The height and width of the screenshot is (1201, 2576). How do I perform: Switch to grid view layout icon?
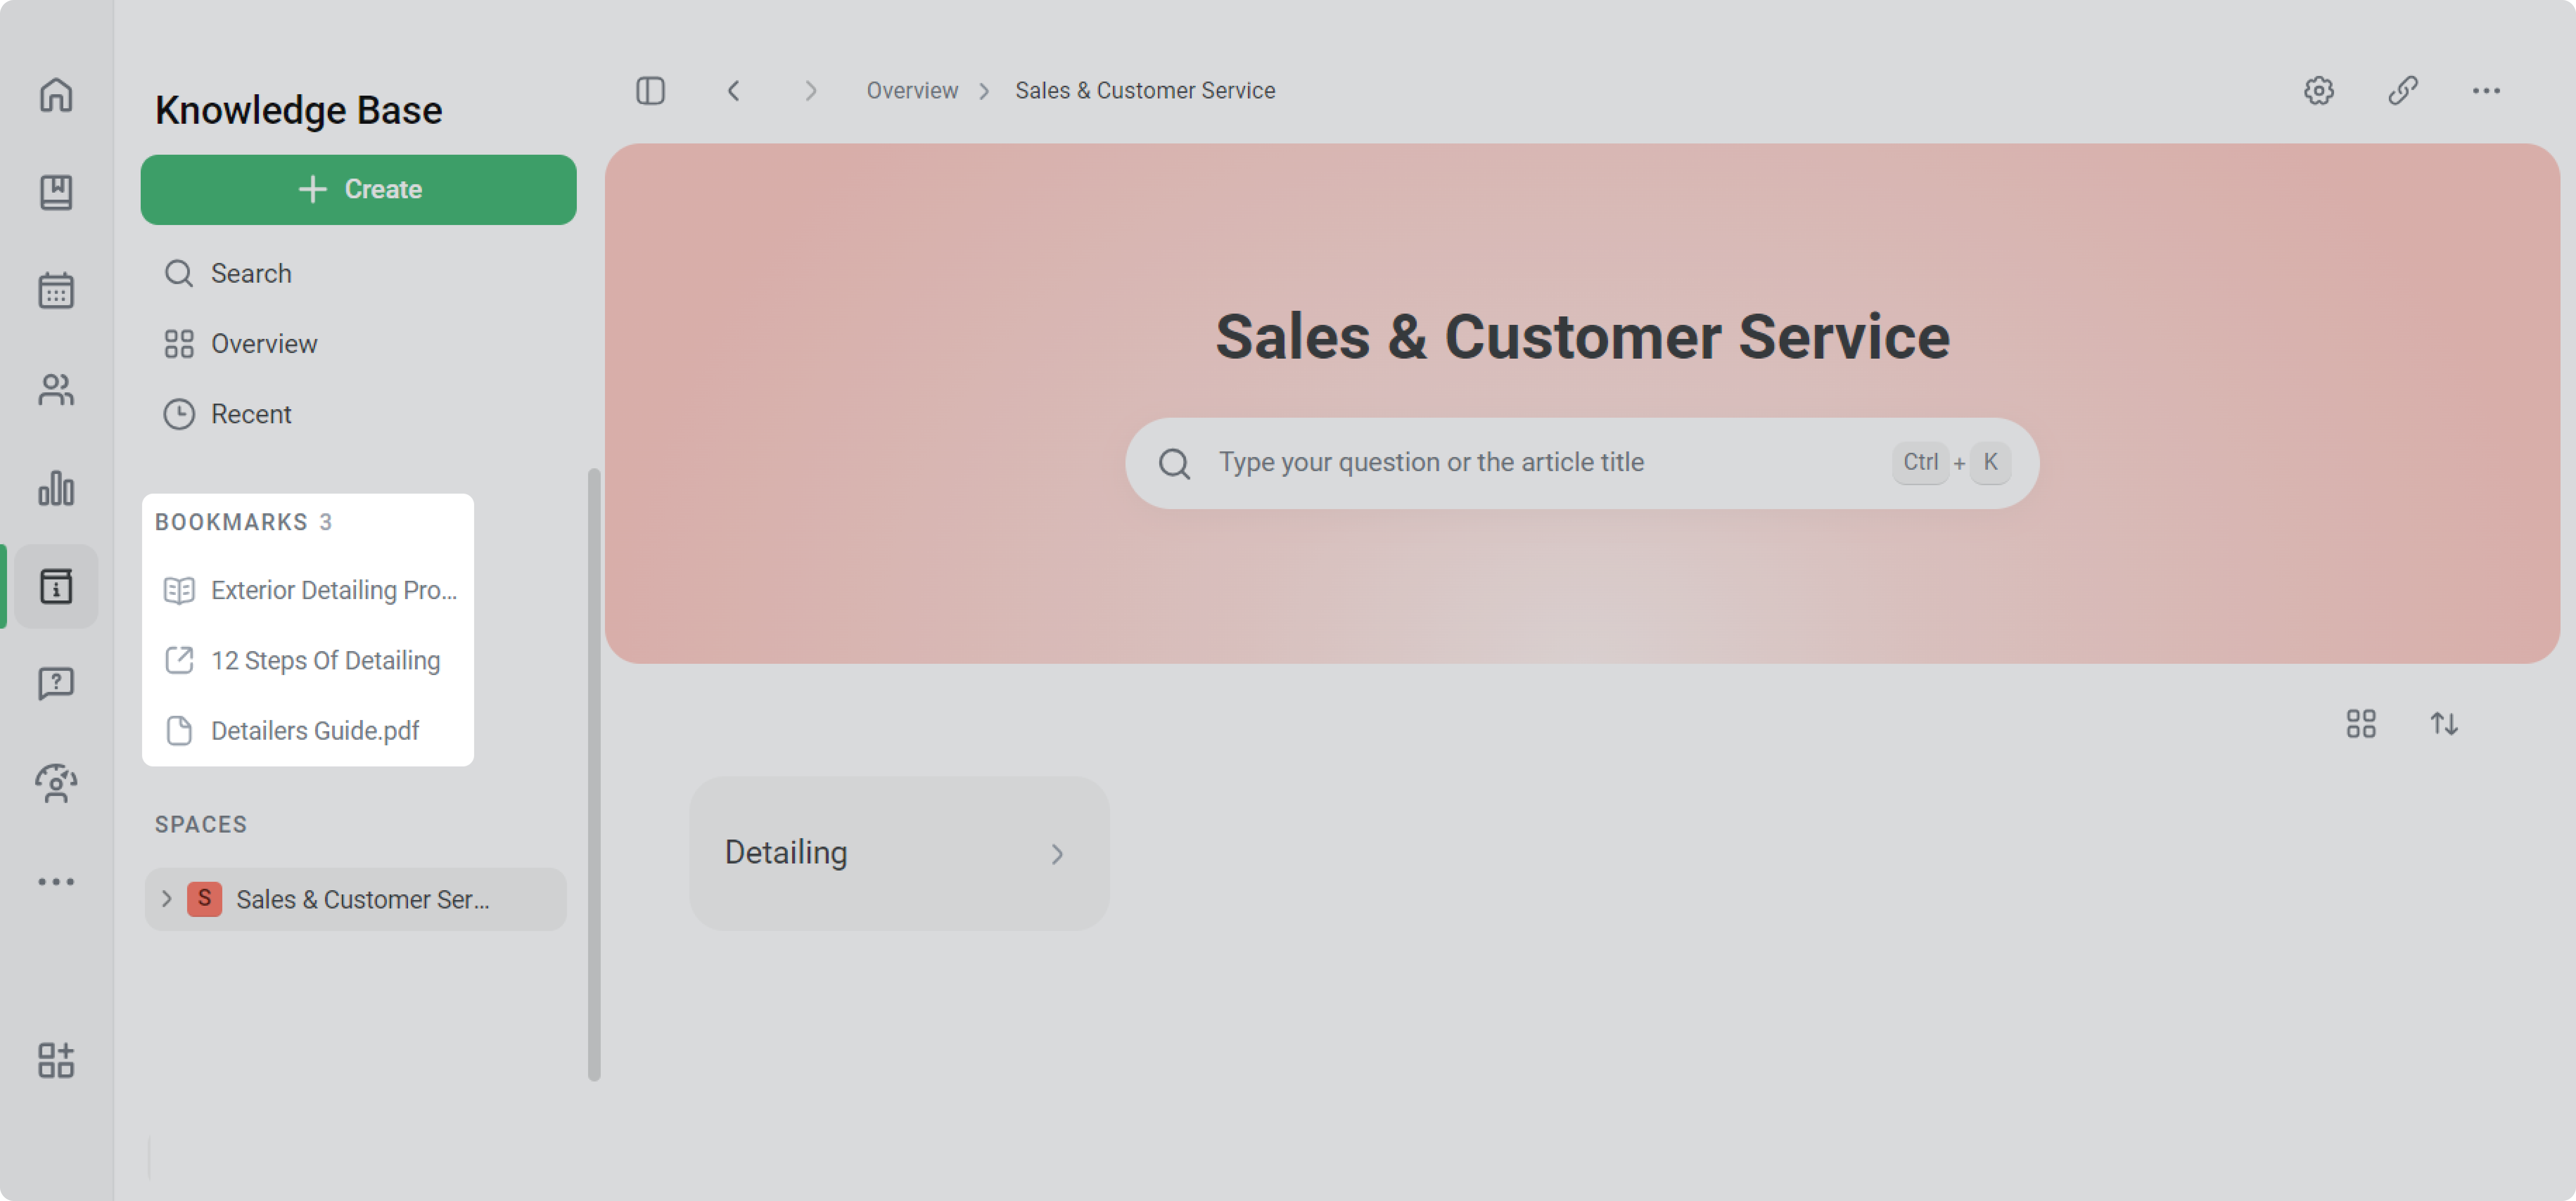click(x=2360, y=723)
